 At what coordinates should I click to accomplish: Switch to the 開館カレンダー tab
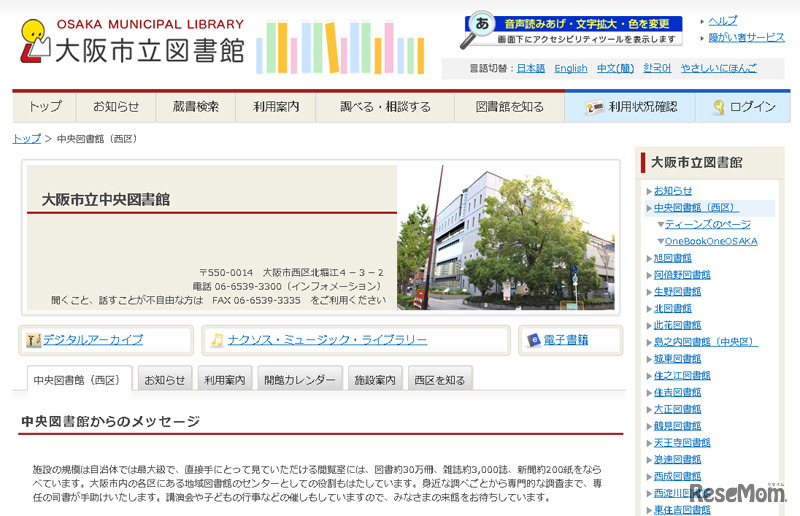pos(300,380)
